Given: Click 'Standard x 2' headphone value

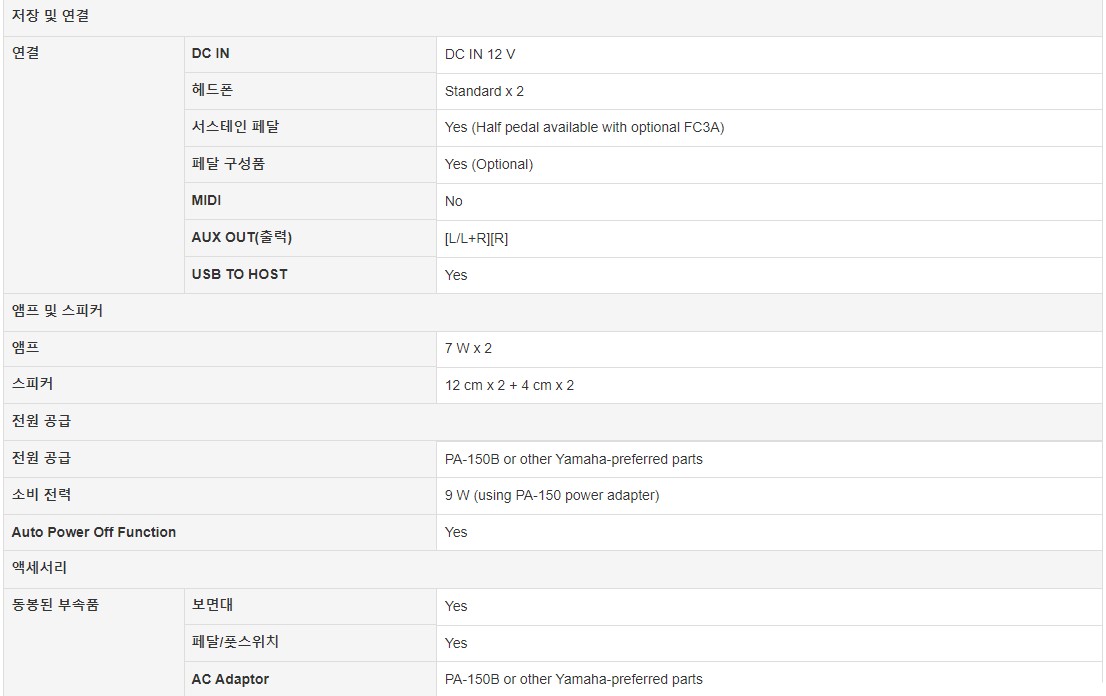Looking at the screenshot, I should [484, 91].
